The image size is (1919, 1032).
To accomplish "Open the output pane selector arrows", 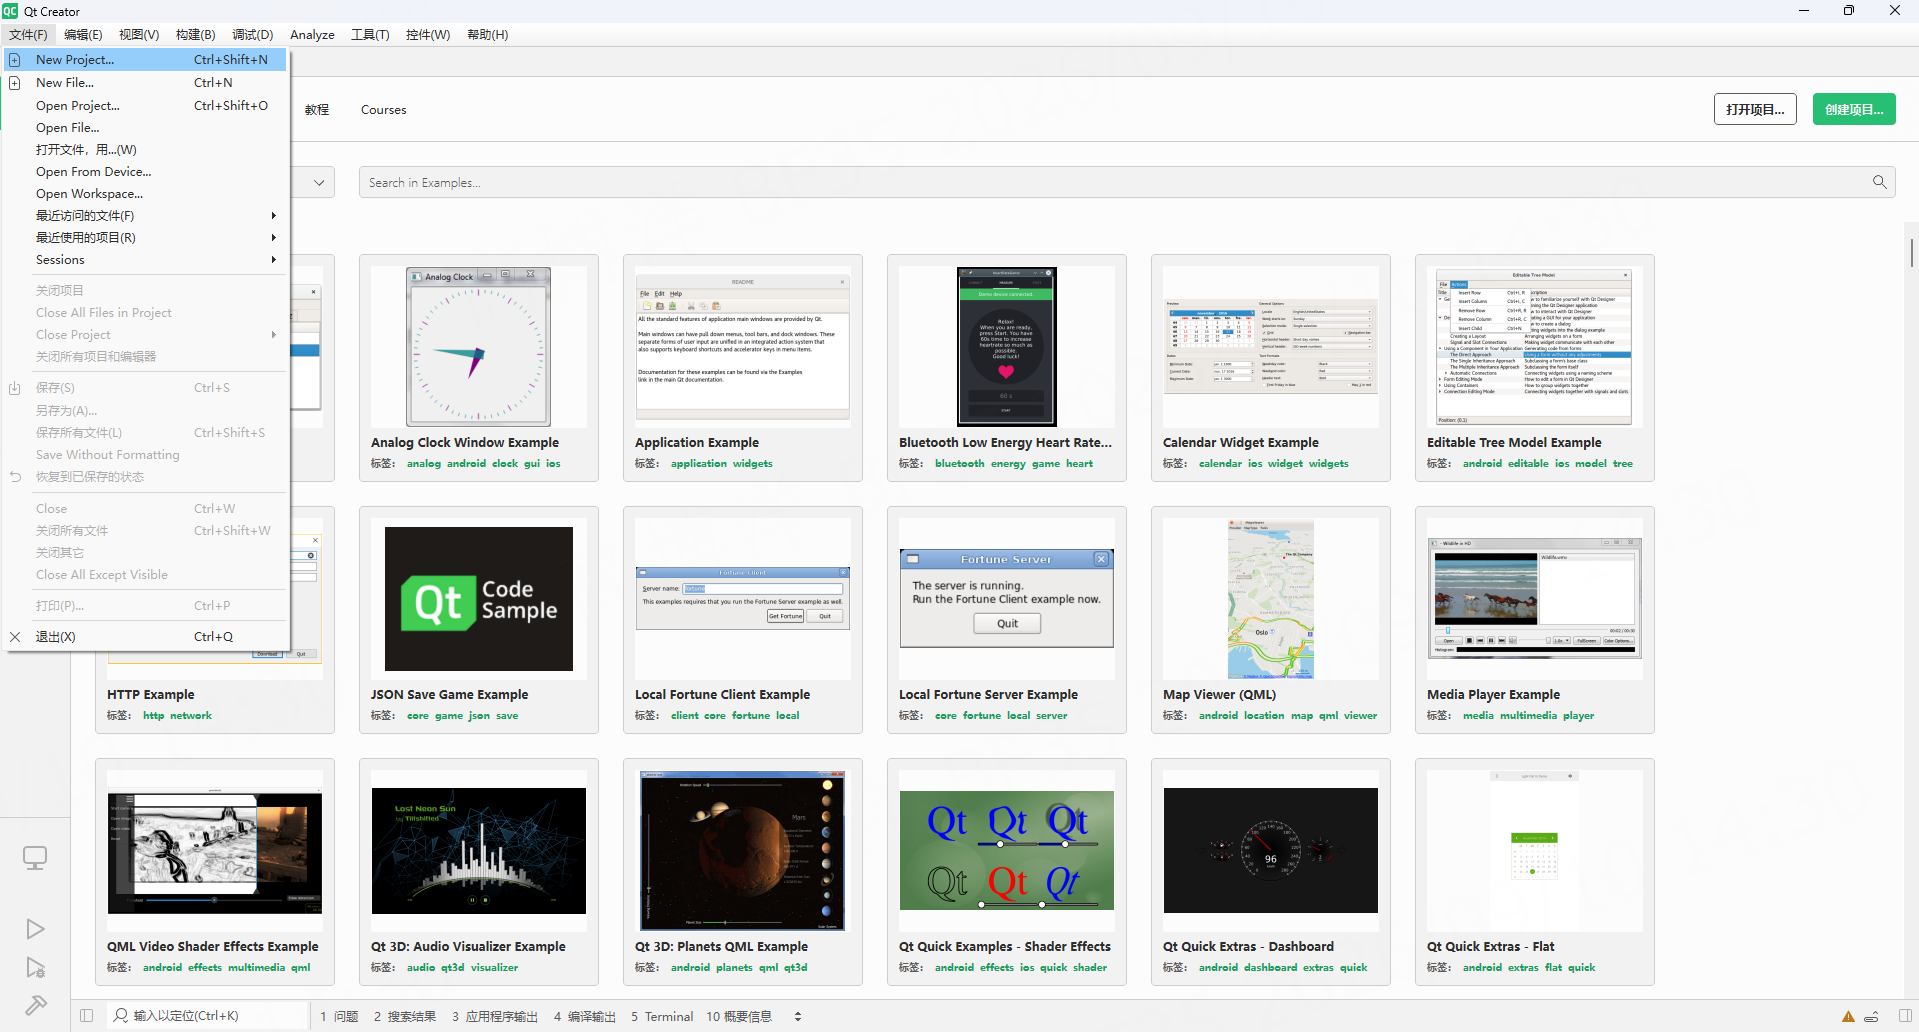I will (x=798, y=1016).
